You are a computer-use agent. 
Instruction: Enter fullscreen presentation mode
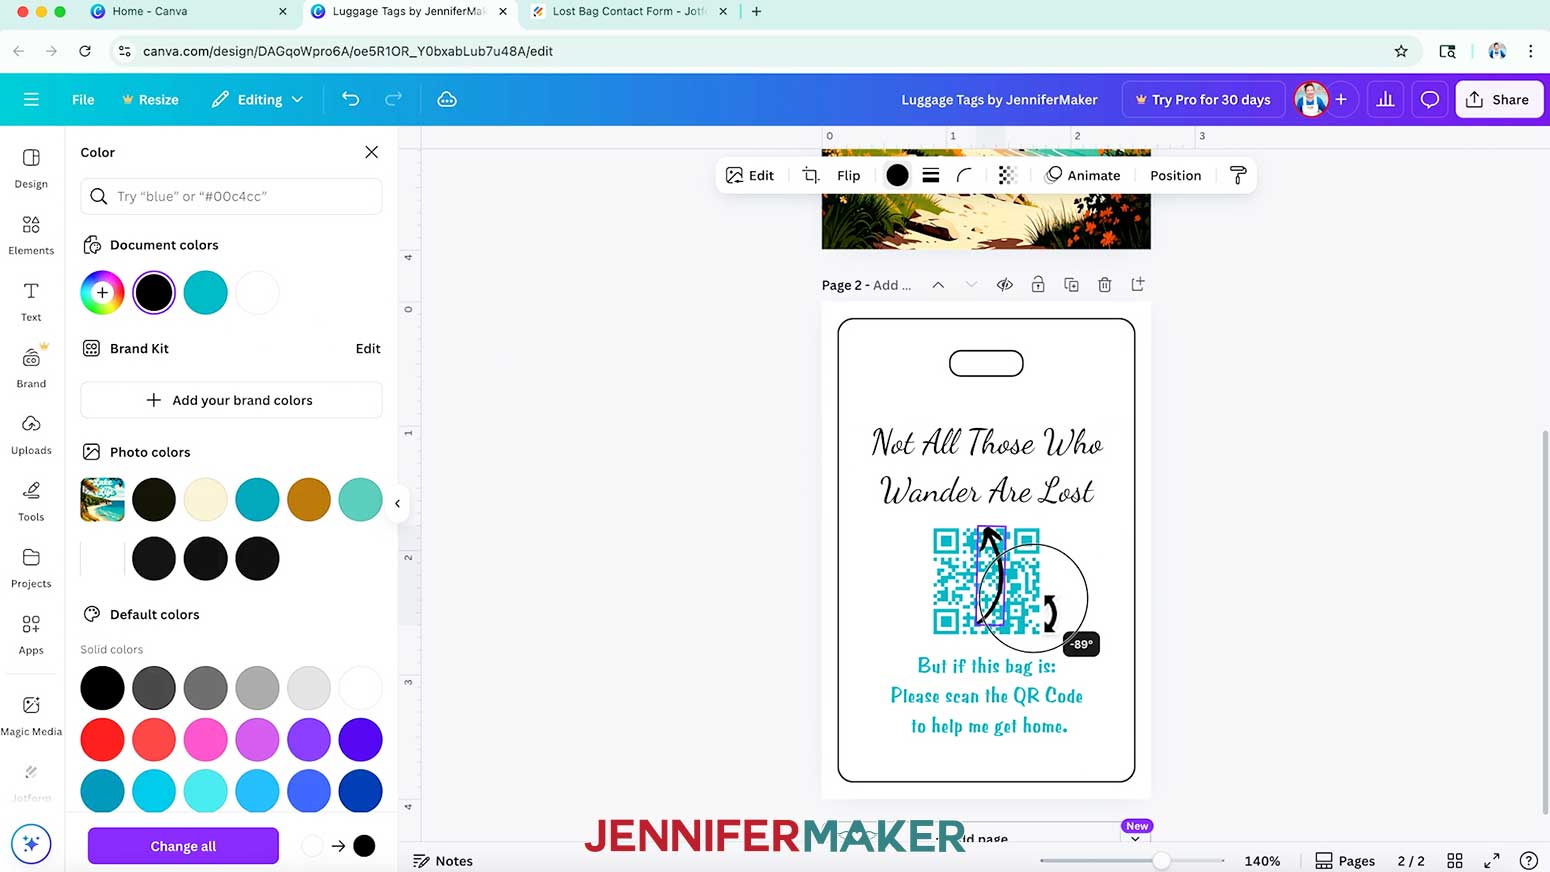click(x=1492, y=860)
